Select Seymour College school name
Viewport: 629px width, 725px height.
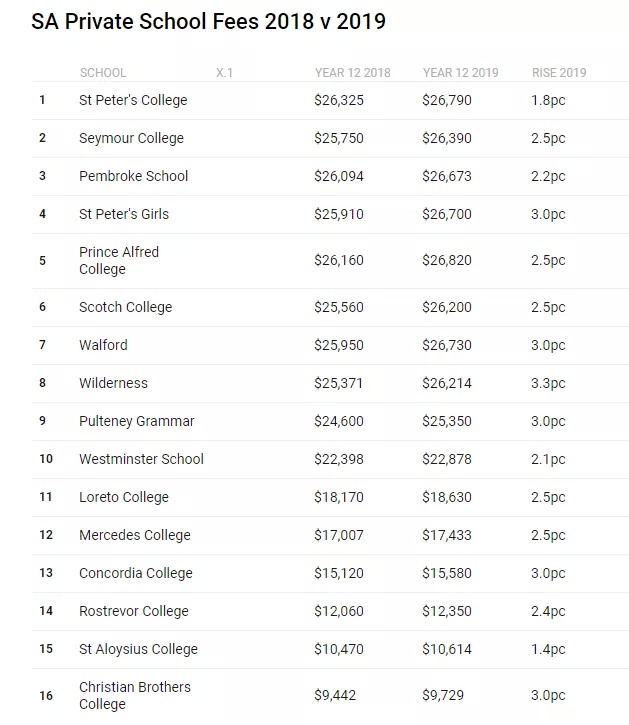(x=131, y=138)
